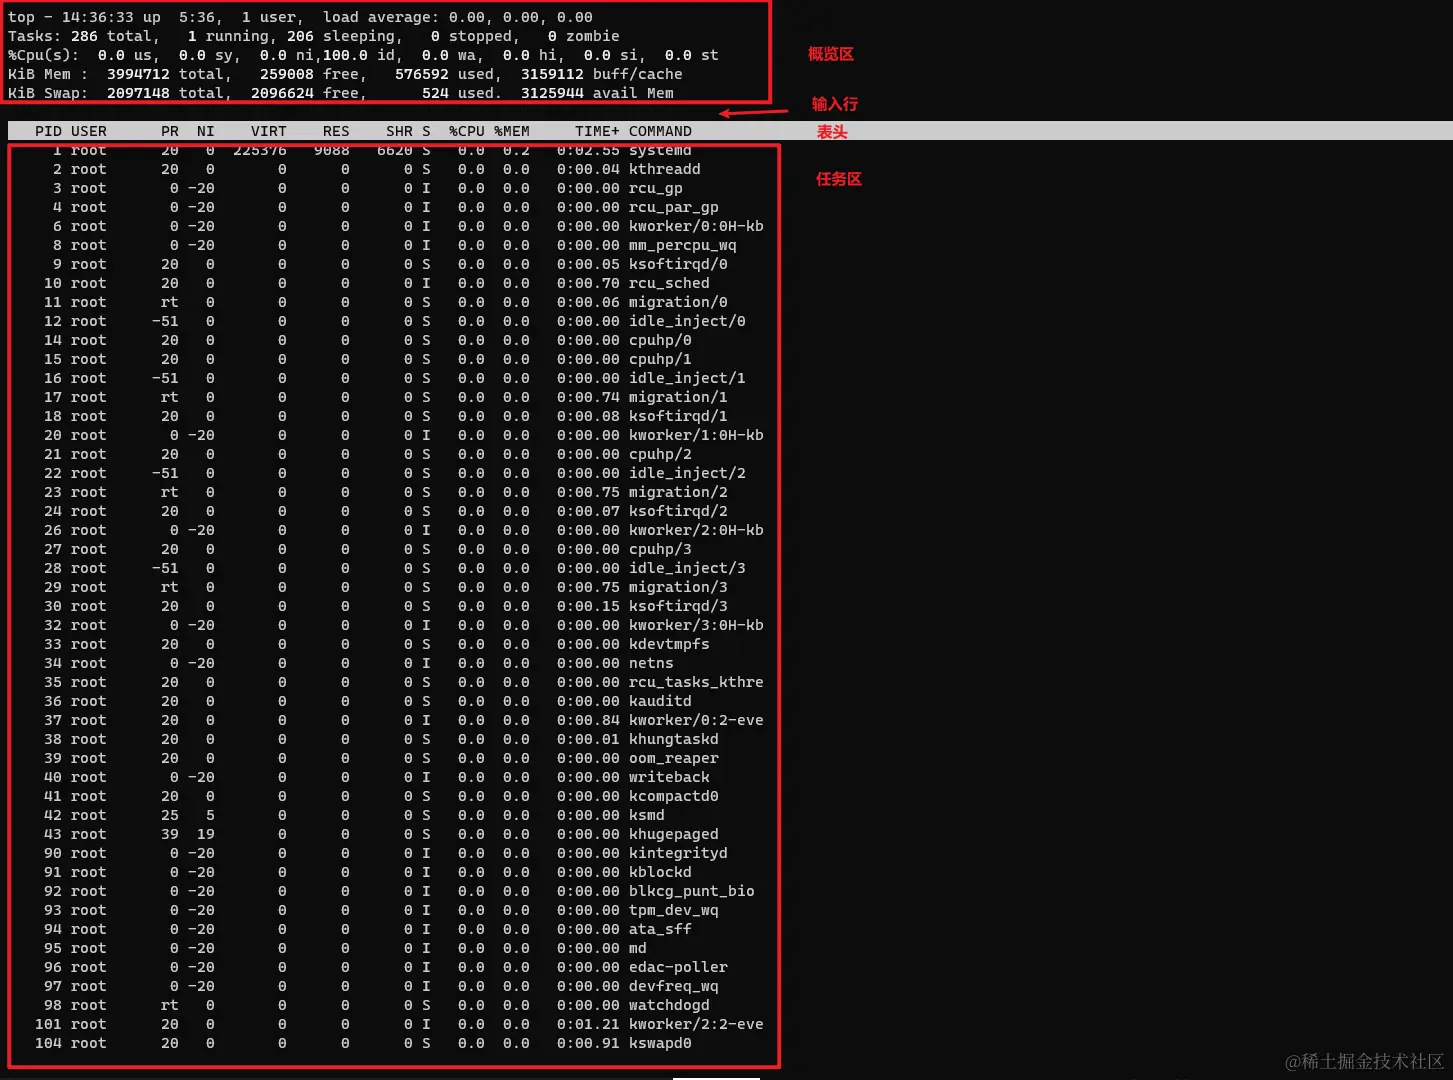Select the netns command
1453x1080 pixels.
[651, 663]
